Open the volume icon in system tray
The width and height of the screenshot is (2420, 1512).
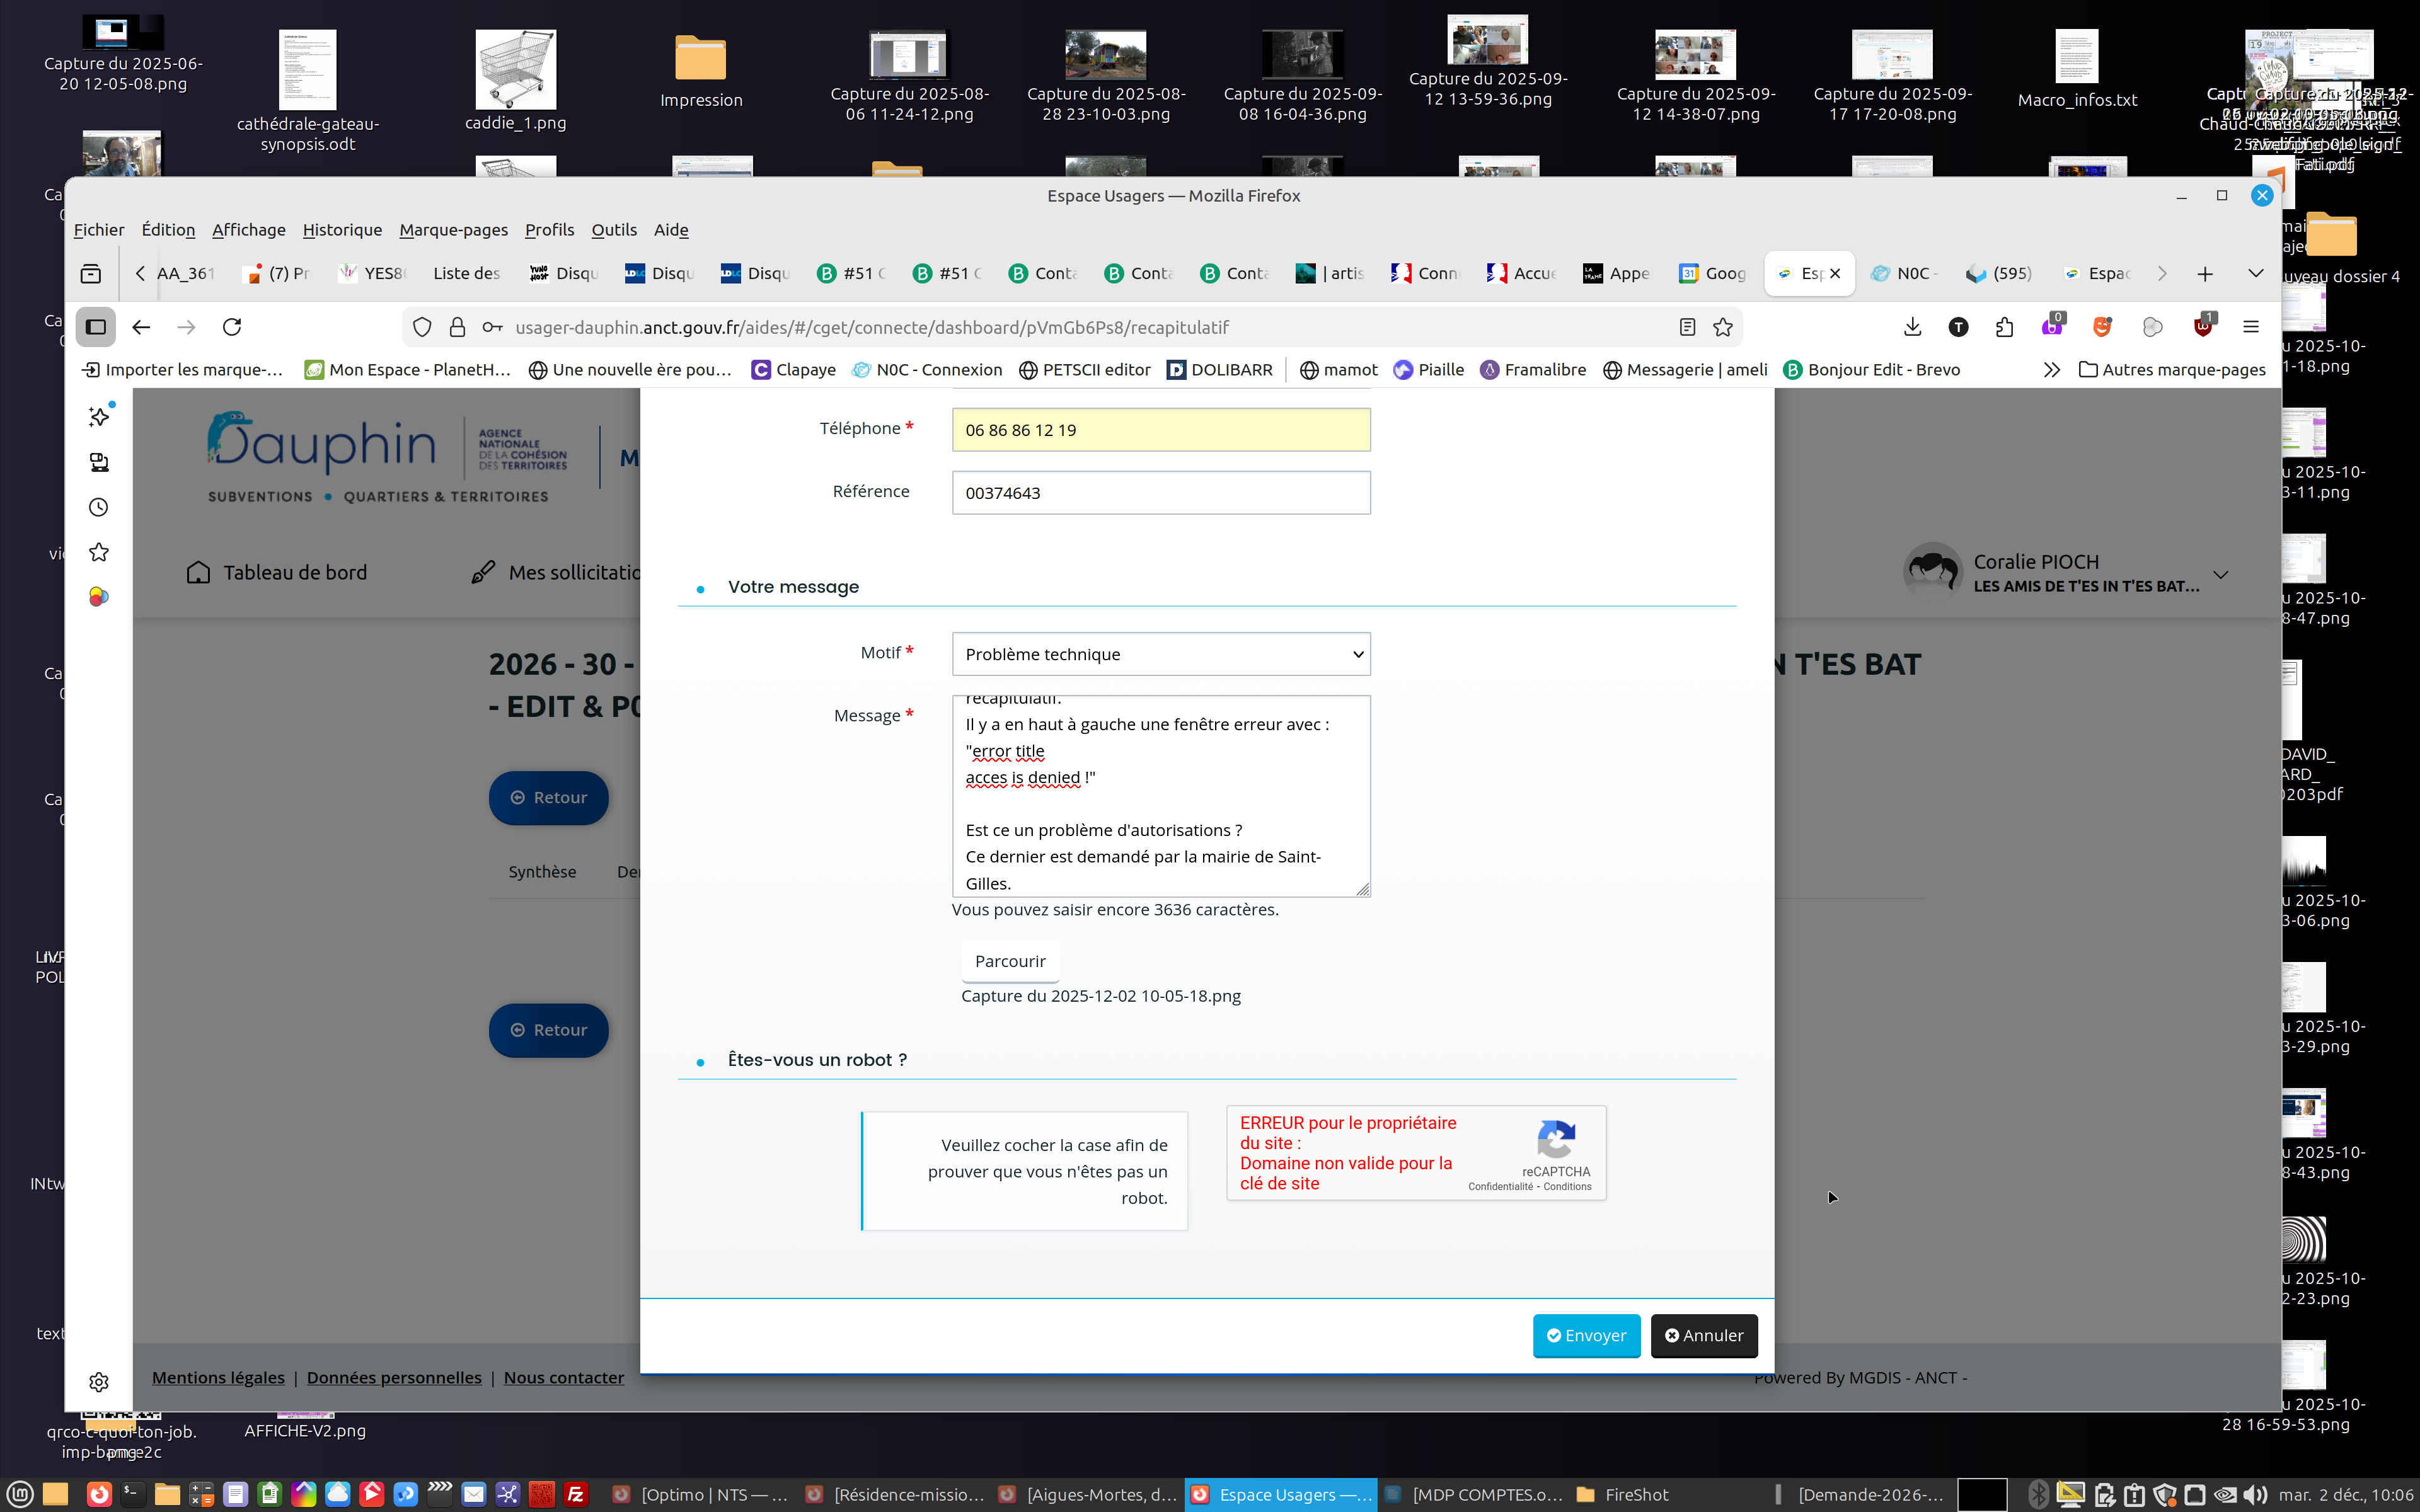point(2254,1495)
